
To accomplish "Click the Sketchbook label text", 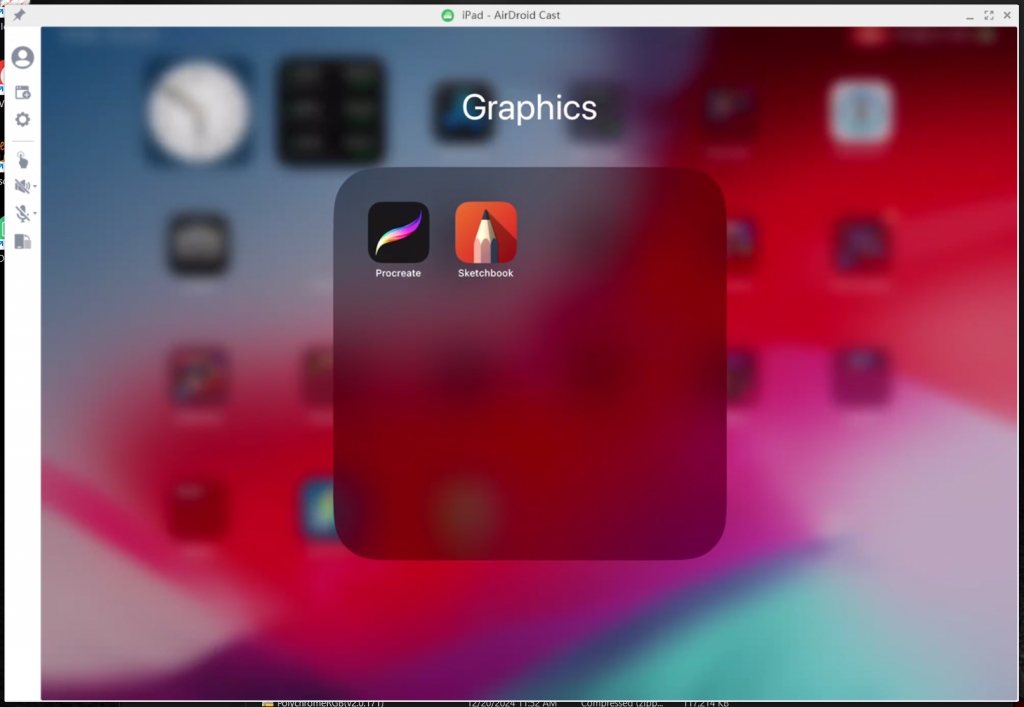I will point(485,273).
